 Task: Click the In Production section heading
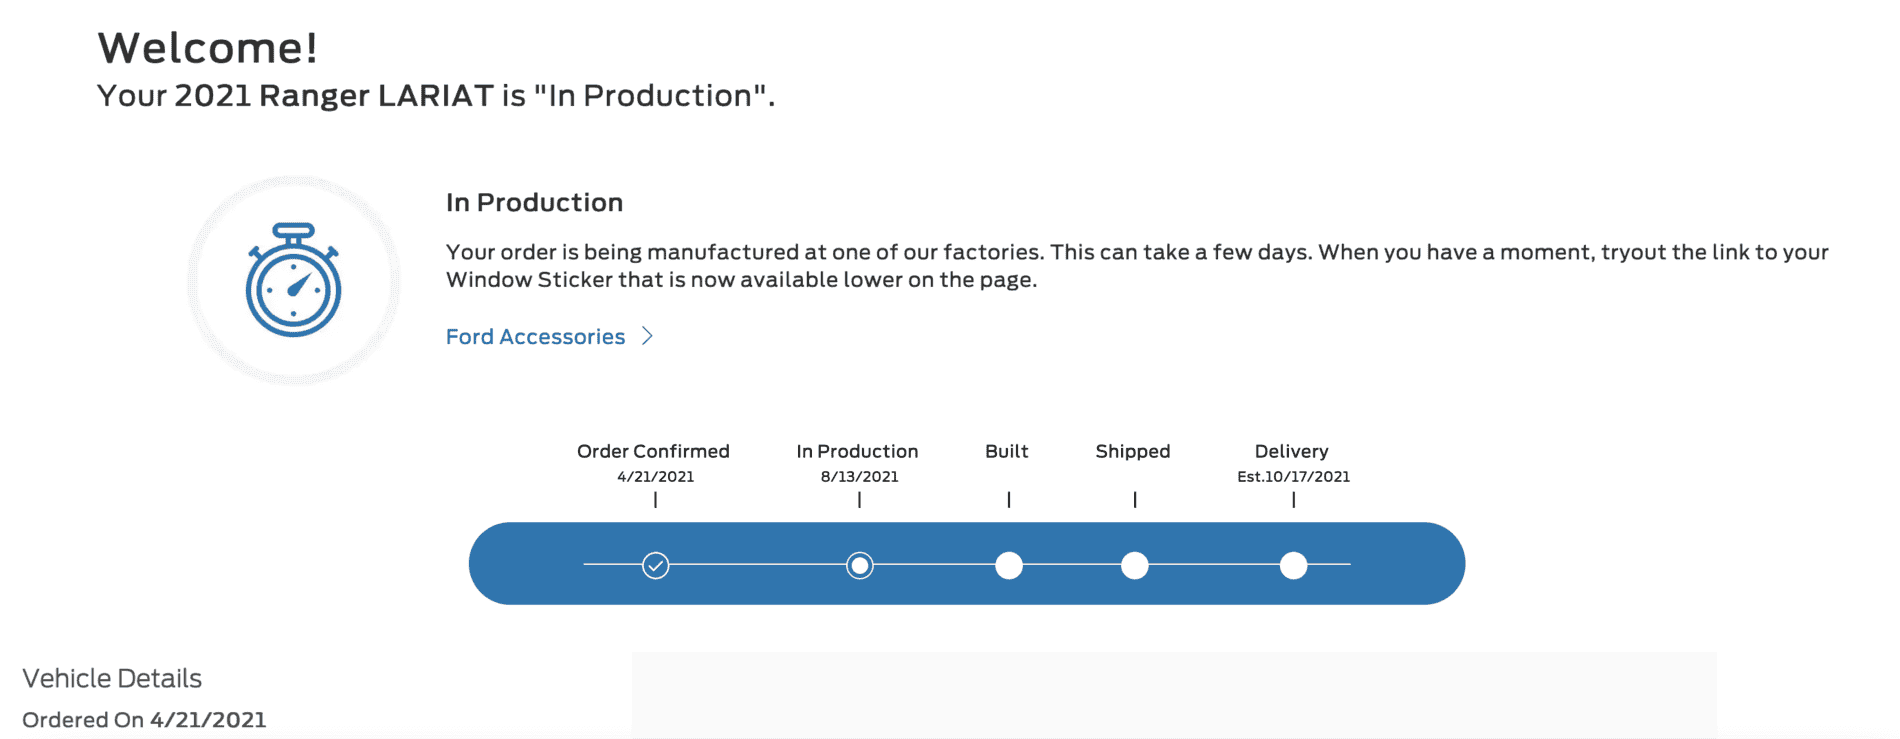point(535,203)
